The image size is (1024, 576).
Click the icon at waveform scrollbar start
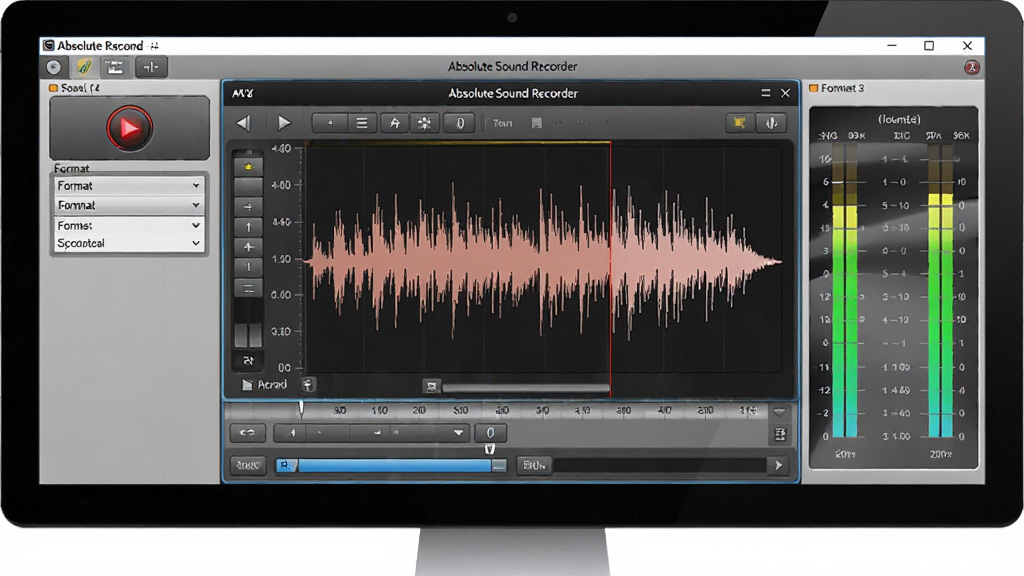(x=431, y=387)
